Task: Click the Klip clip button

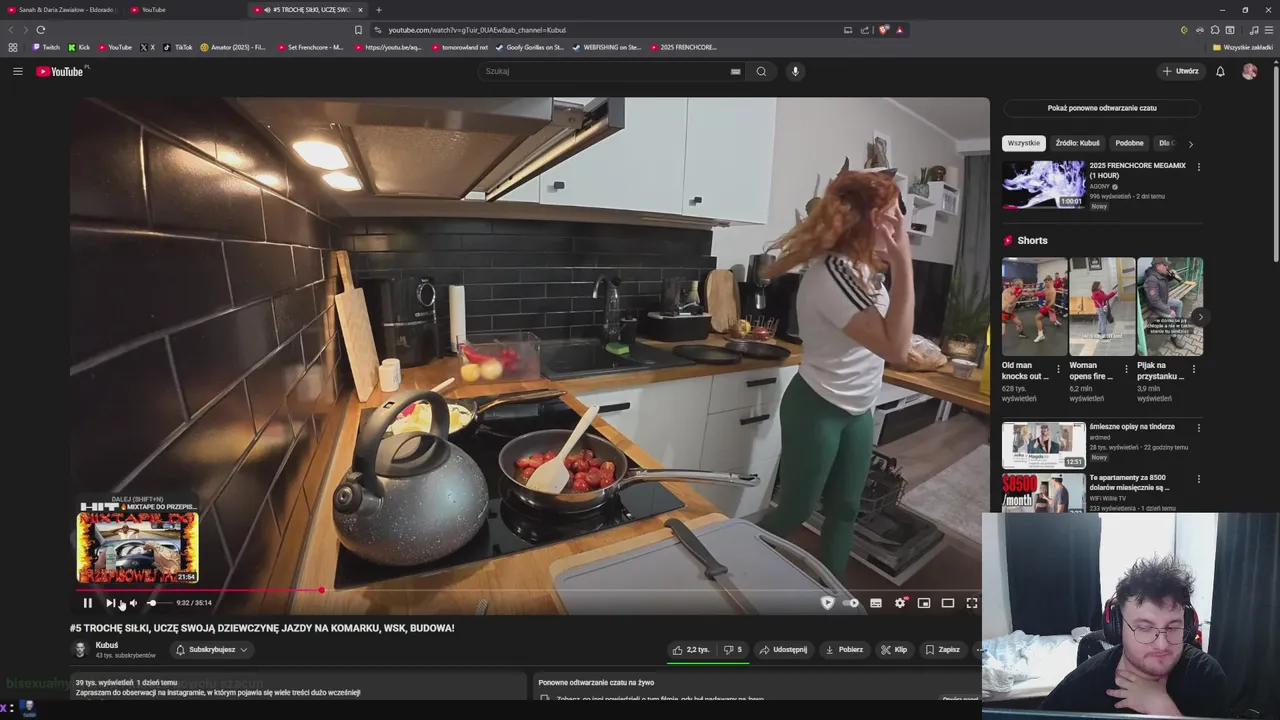Action: [894, 649]
